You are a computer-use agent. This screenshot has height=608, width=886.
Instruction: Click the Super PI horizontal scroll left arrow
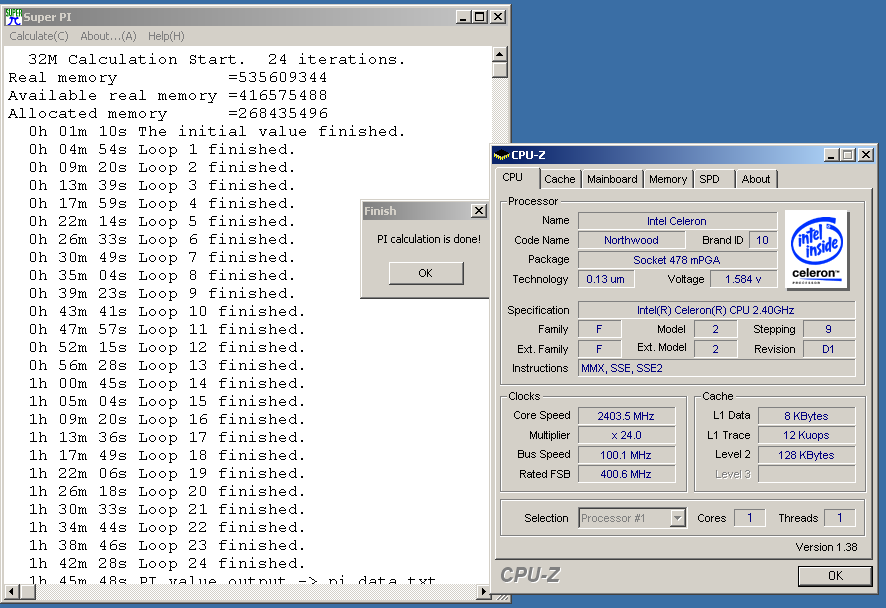(x=12, y=592)
